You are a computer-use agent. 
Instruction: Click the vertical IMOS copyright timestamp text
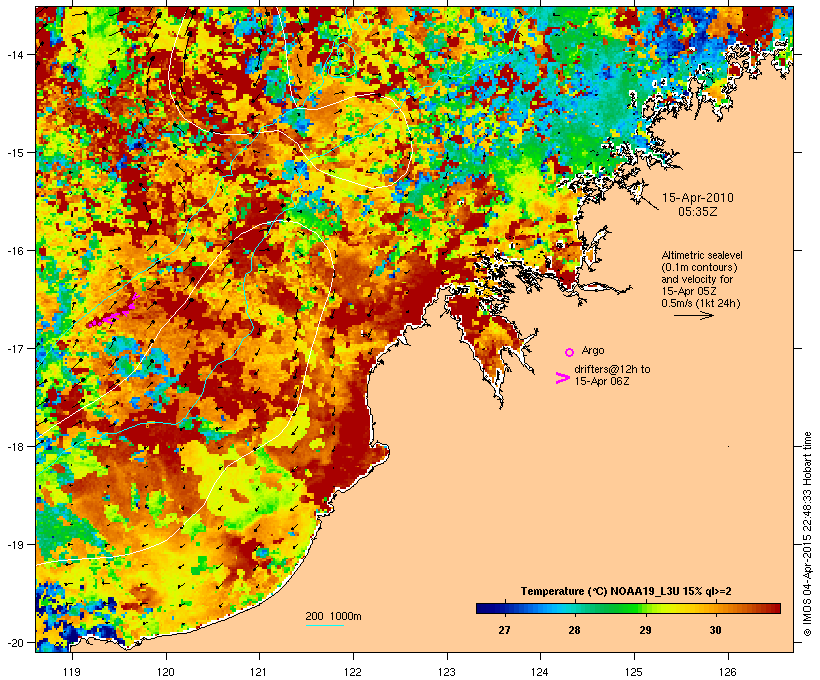coord(808,534)
